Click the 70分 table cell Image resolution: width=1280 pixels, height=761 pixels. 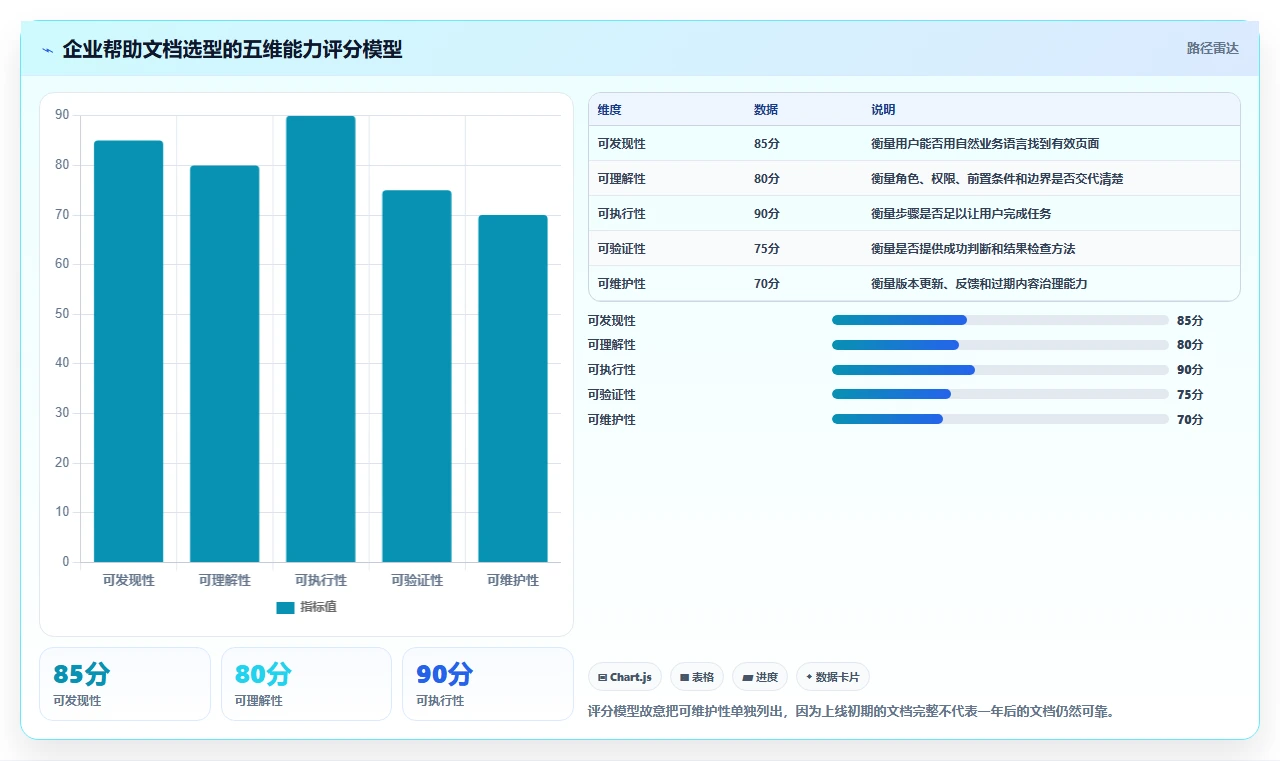[767, 284]
